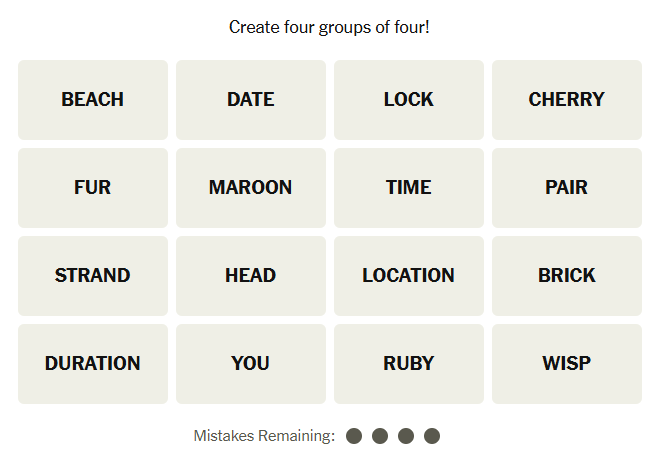Viewport: 655px width, 459px height.
Task: Pick the RUBY tile
Action: click(409, 364)
